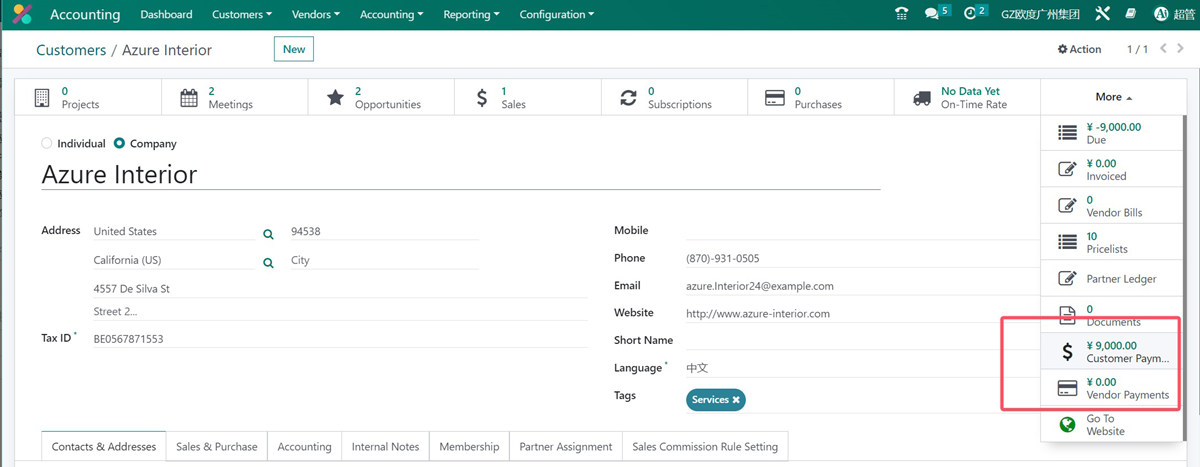
Task: Click the Partner Ledger pencil icon
Action: [x=1067, y=278]
